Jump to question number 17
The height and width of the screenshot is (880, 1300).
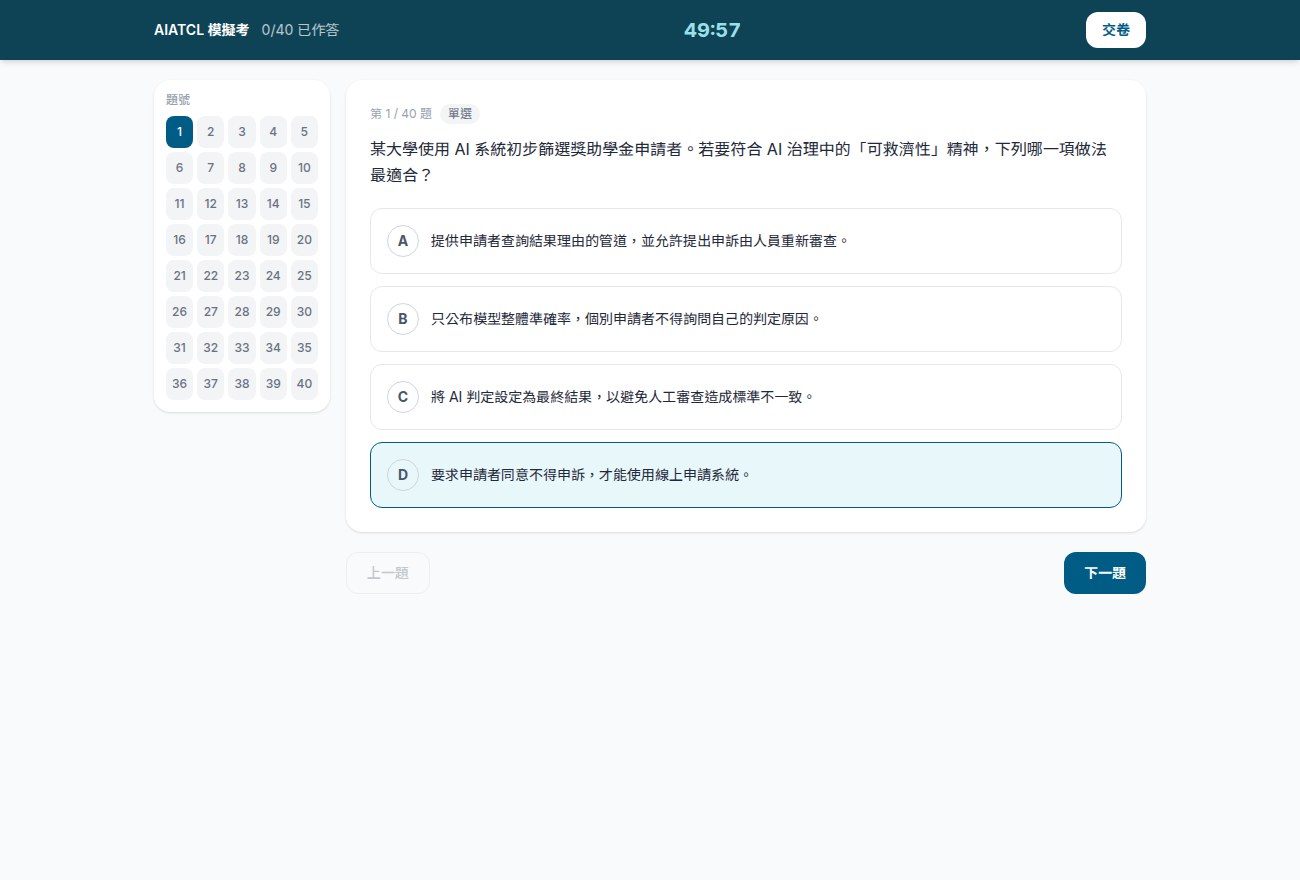click(211, 240)
